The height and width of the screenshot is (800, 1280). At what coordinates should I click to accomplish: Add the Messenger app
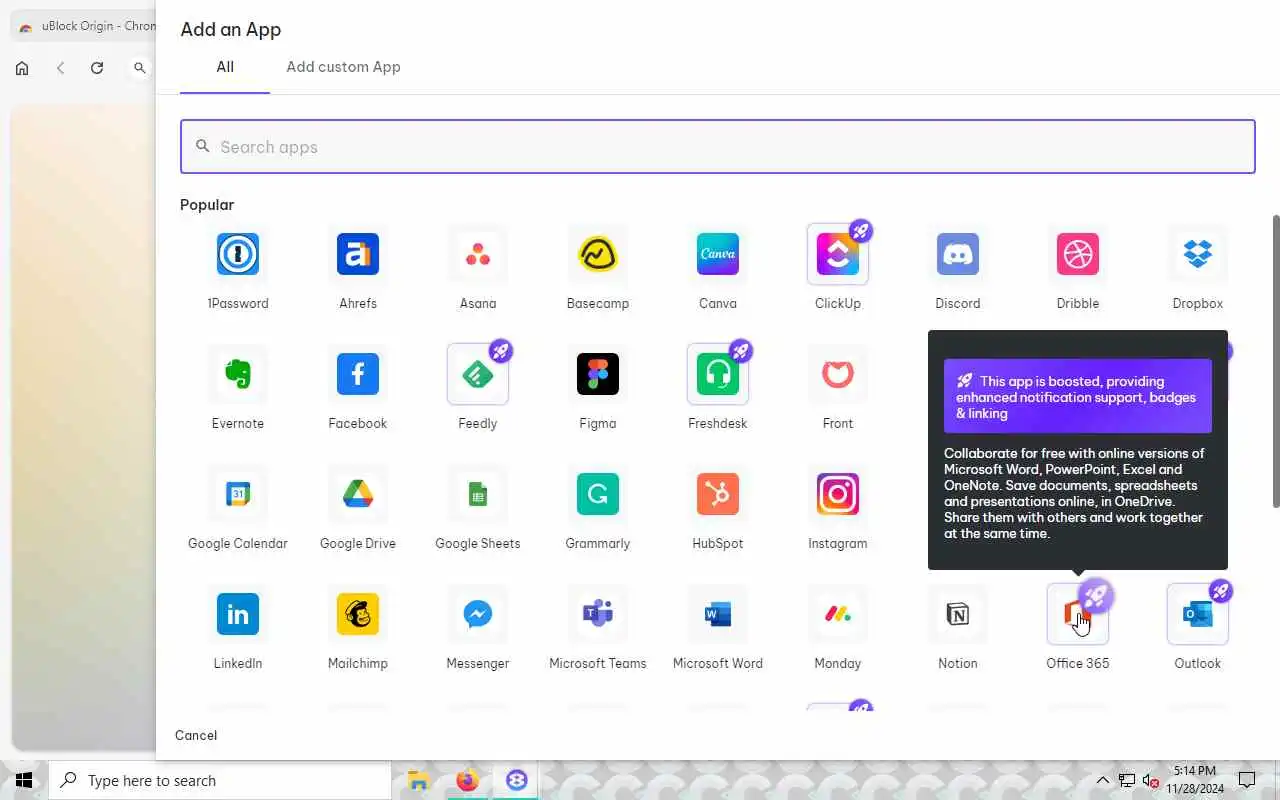(x=478, y=614)
